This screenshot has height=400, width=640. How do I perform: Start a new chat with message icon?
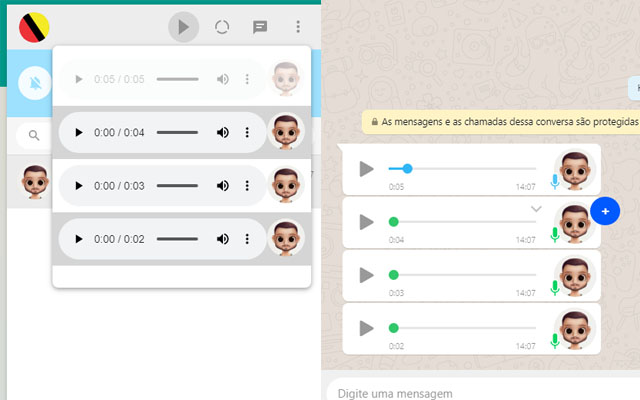click(x=260, y=27)
